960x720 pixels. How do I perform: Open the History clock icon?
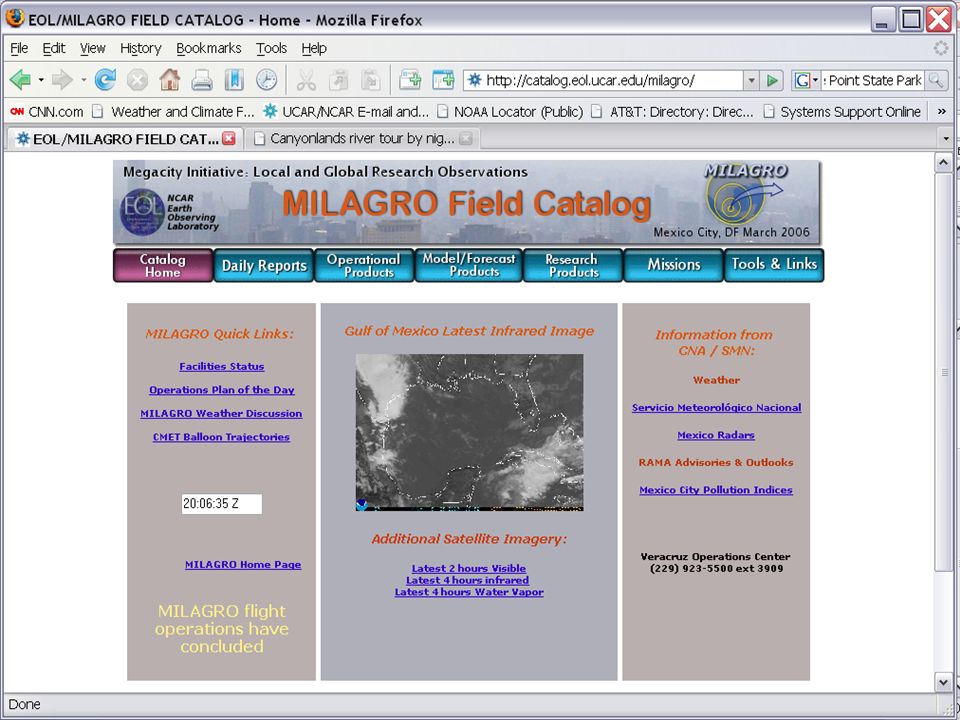pyautogui.click(x=266, y=80)
